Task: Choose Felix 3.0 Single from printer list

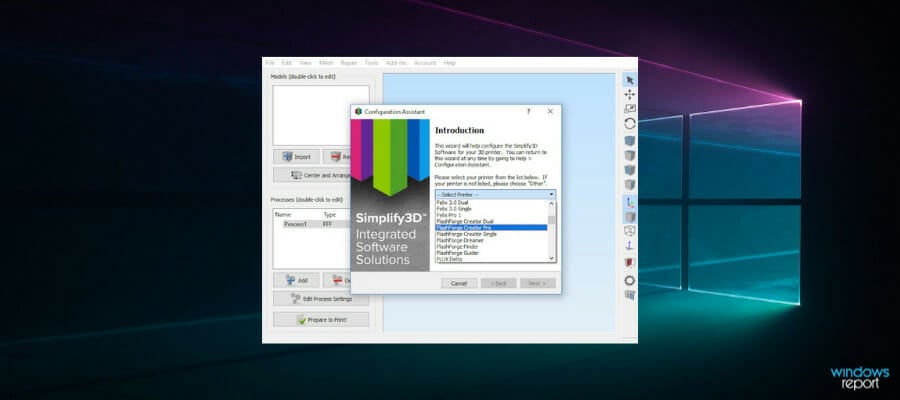Action: [x=491, y=209]
